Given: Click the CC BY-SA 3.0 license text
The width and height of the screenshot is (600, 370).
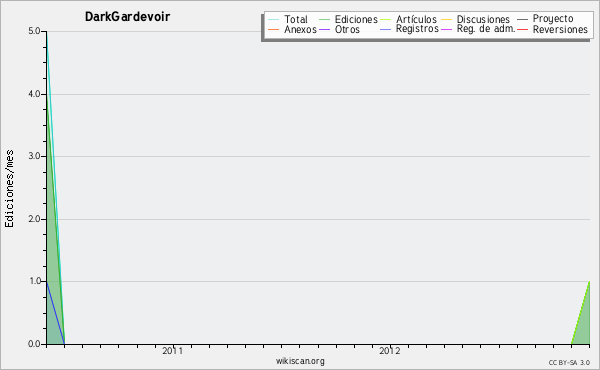Looking at the screenshot, I should point(569,362).
